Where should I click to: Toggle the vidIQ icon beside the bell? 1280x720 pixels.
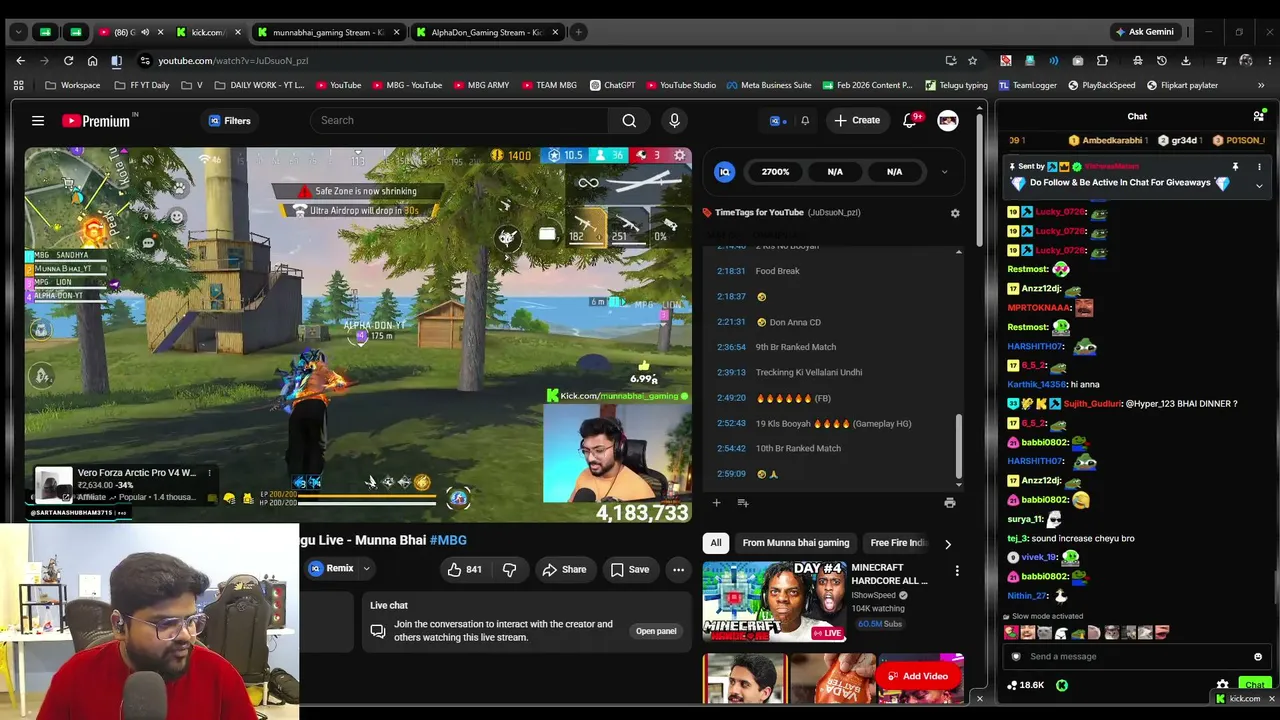click(x=776, y=121)
